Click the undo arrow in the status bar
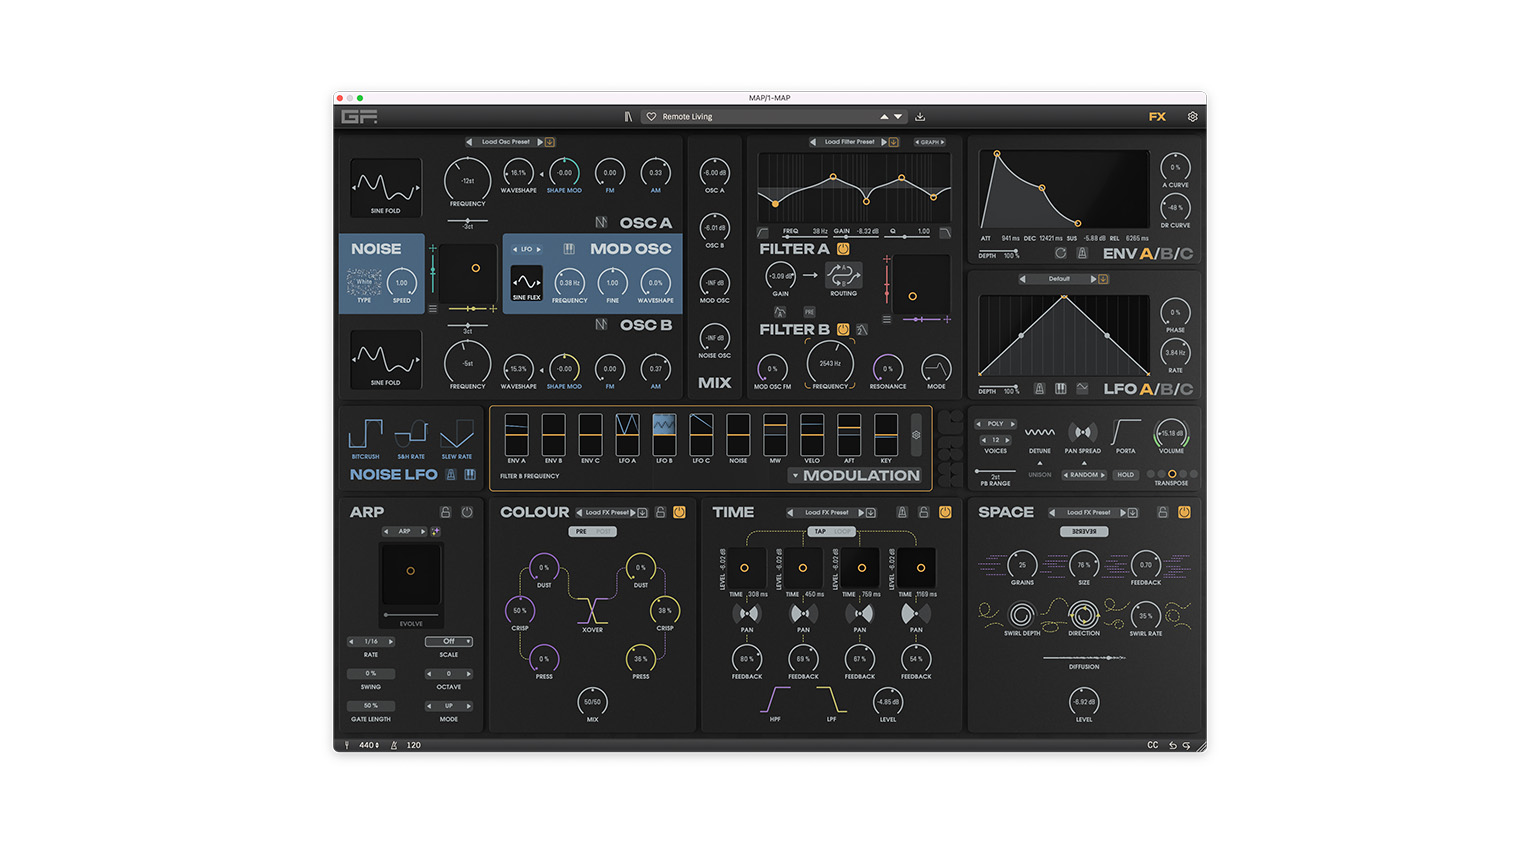This screenshot has height=850, width=1540. point(1173,745)
